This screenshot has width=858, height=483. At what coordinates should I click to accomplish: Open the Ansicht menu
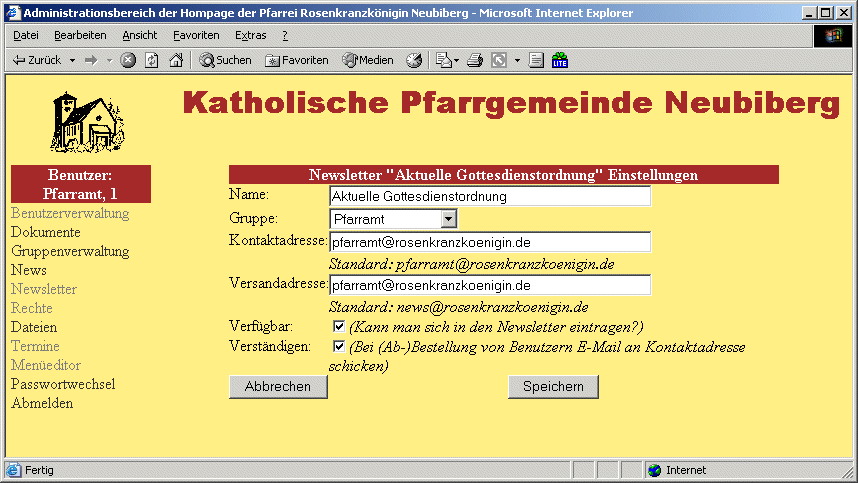tap(140, 36)
